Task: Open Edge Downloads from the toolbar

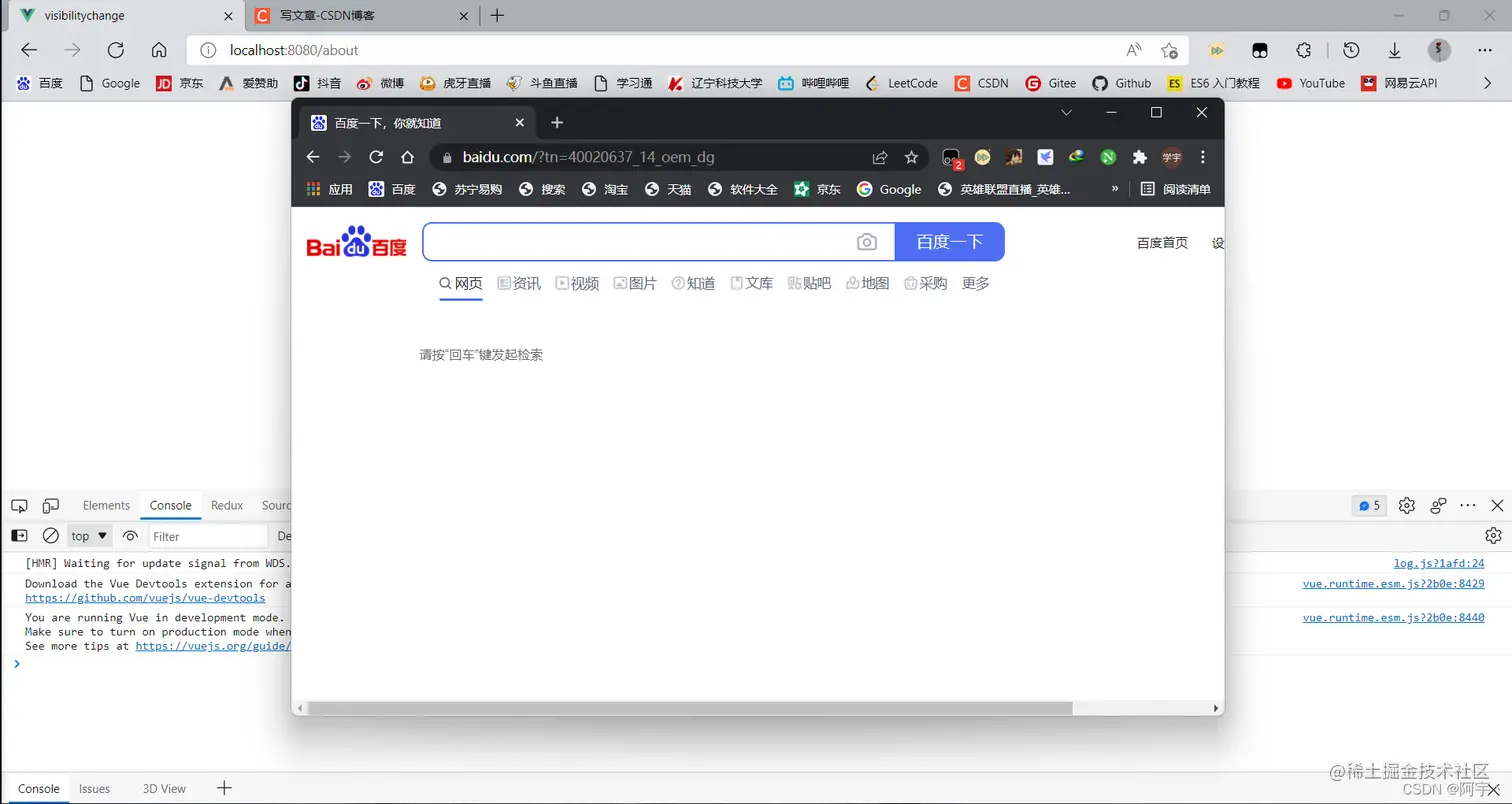Action: [1393, 50]
